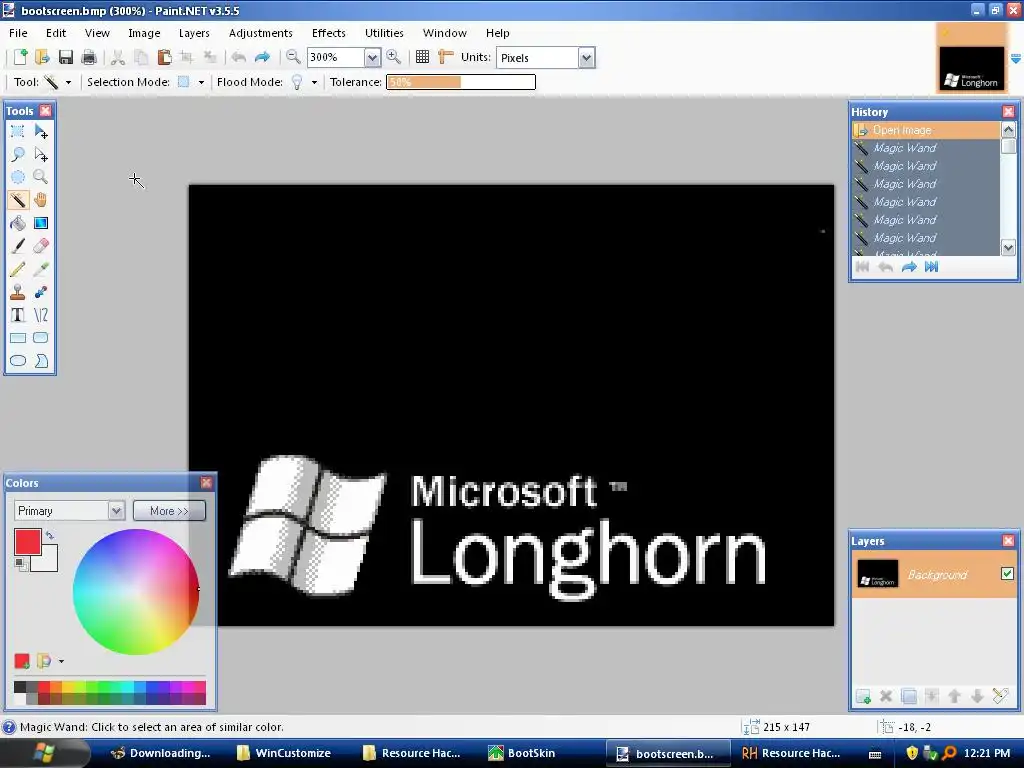Select the Rectangle shape tool
Viewport: 1024px width, 768px height.
click(18, 338)
